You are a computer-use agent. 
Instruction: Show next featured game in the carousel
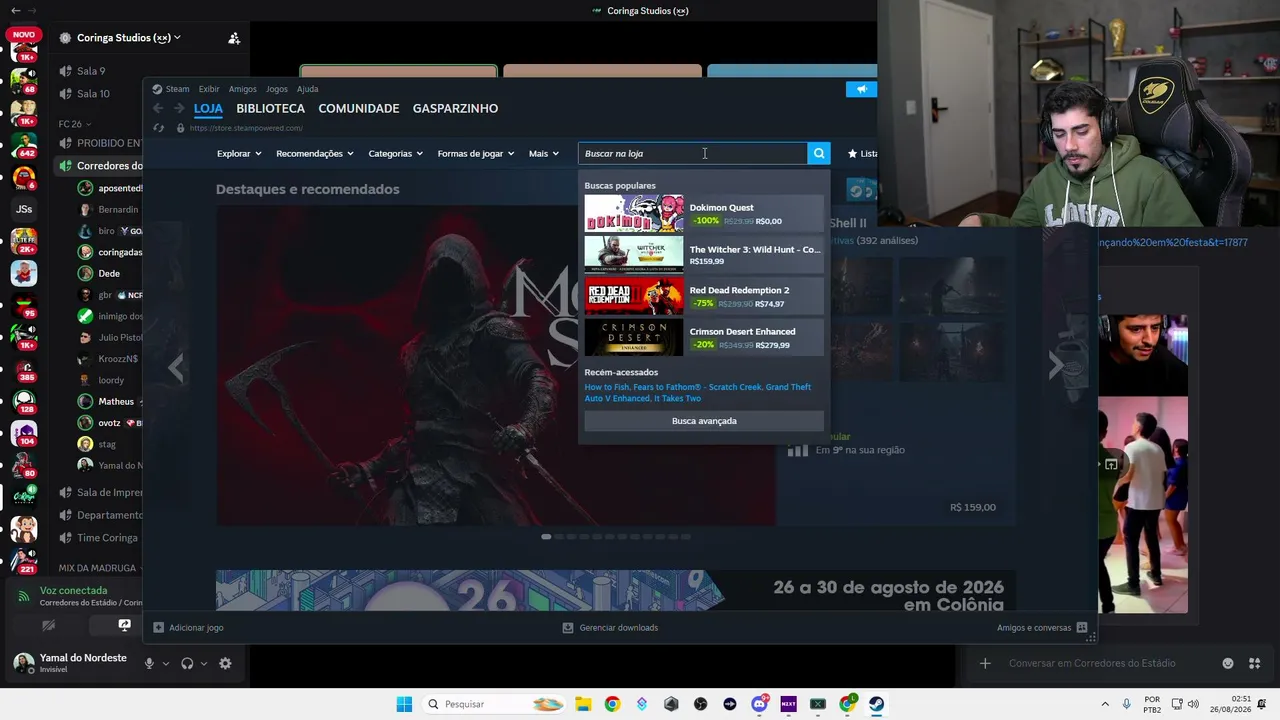pyautogui.click(x=1056, y=367)
